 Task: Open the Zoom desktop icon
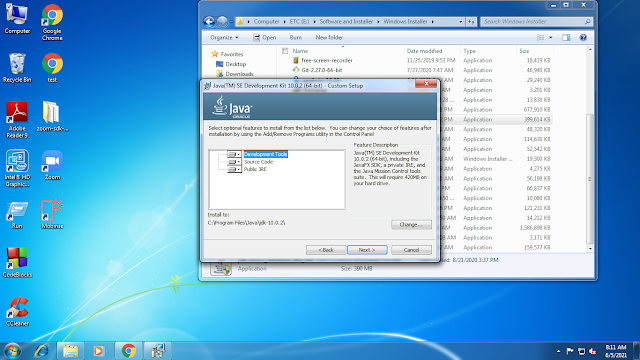pos(52,165)
